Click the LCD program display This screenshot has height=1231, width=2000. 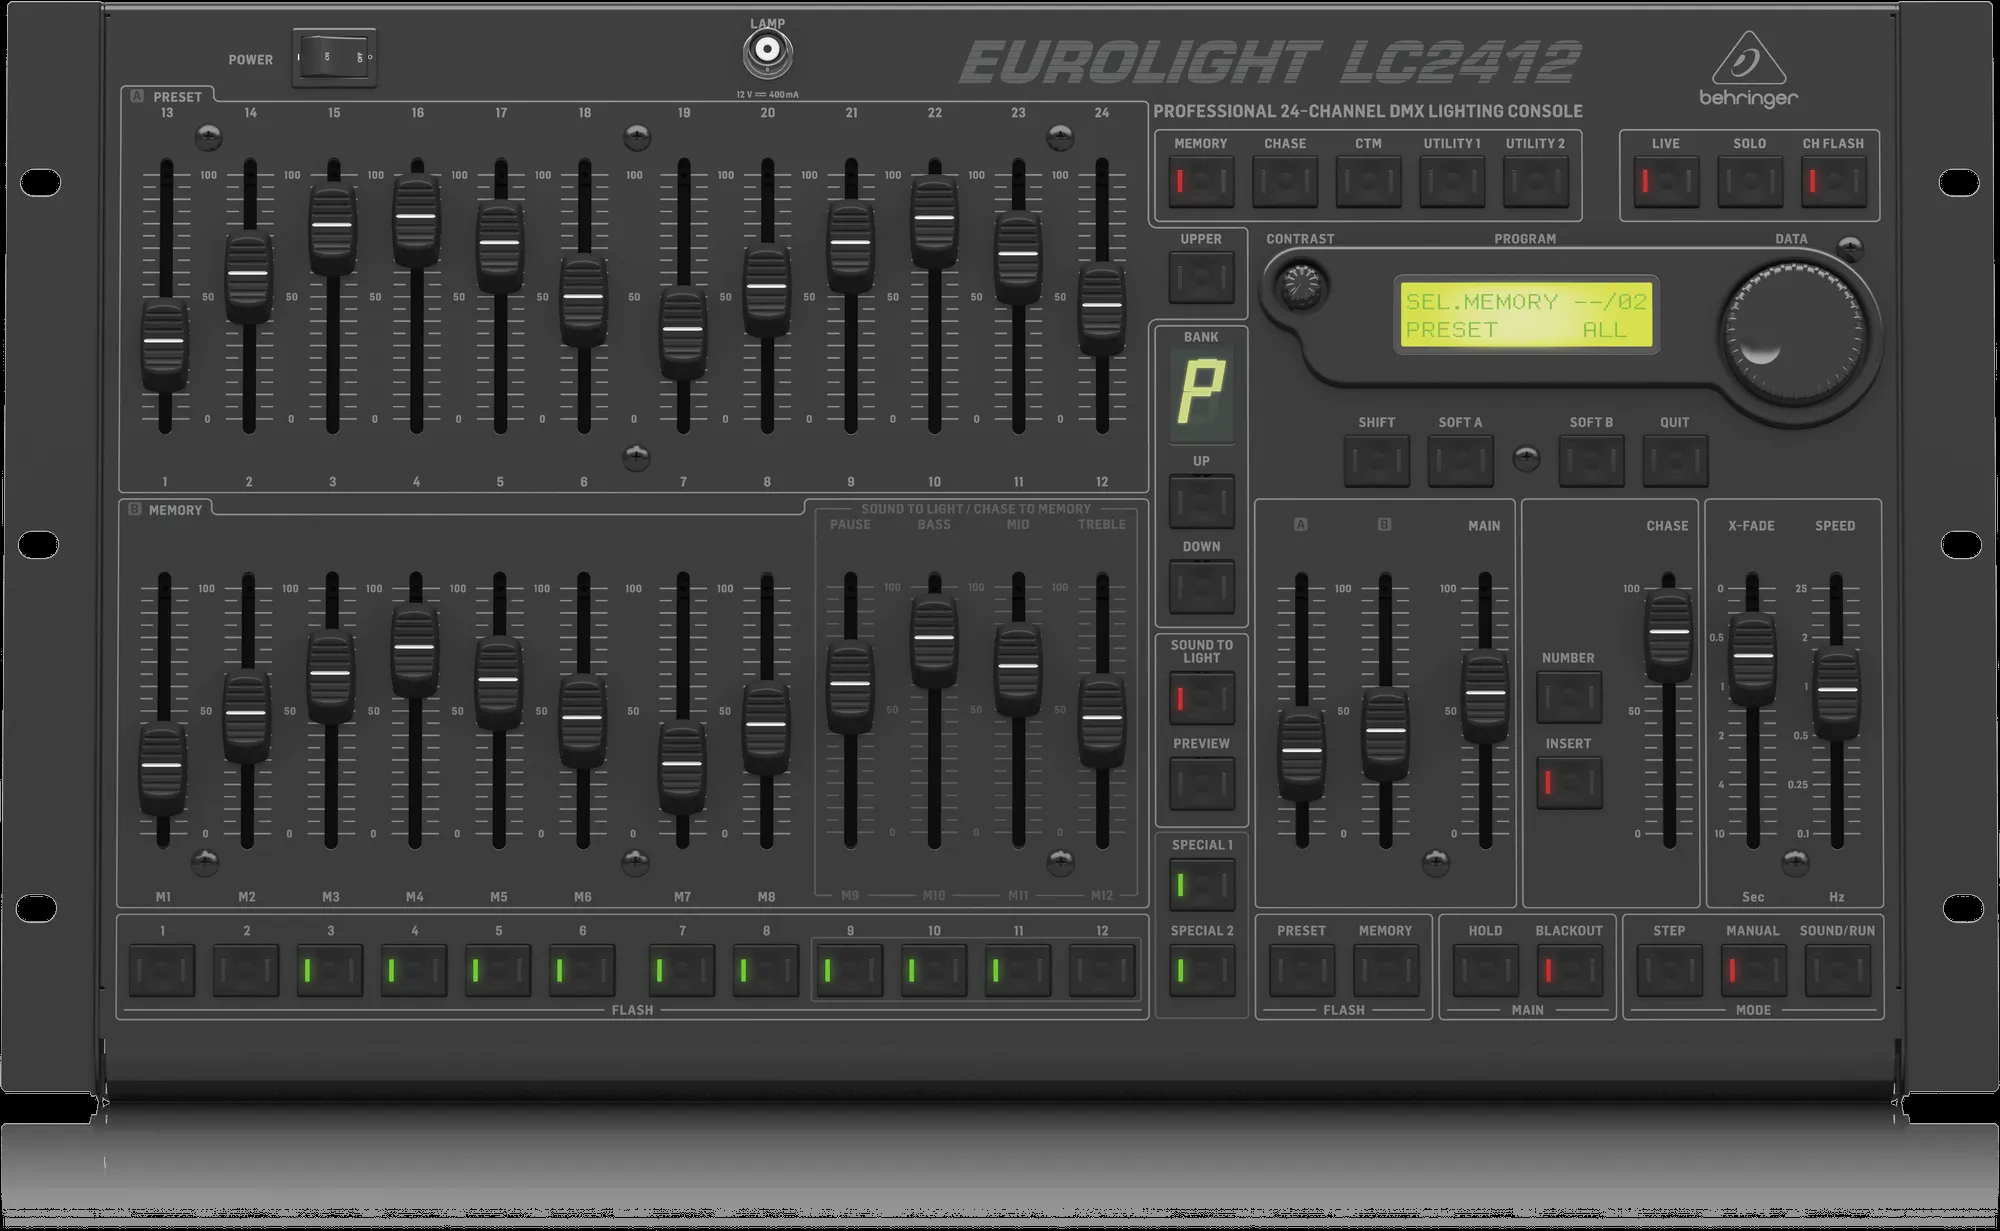(x=1526, y=315)
